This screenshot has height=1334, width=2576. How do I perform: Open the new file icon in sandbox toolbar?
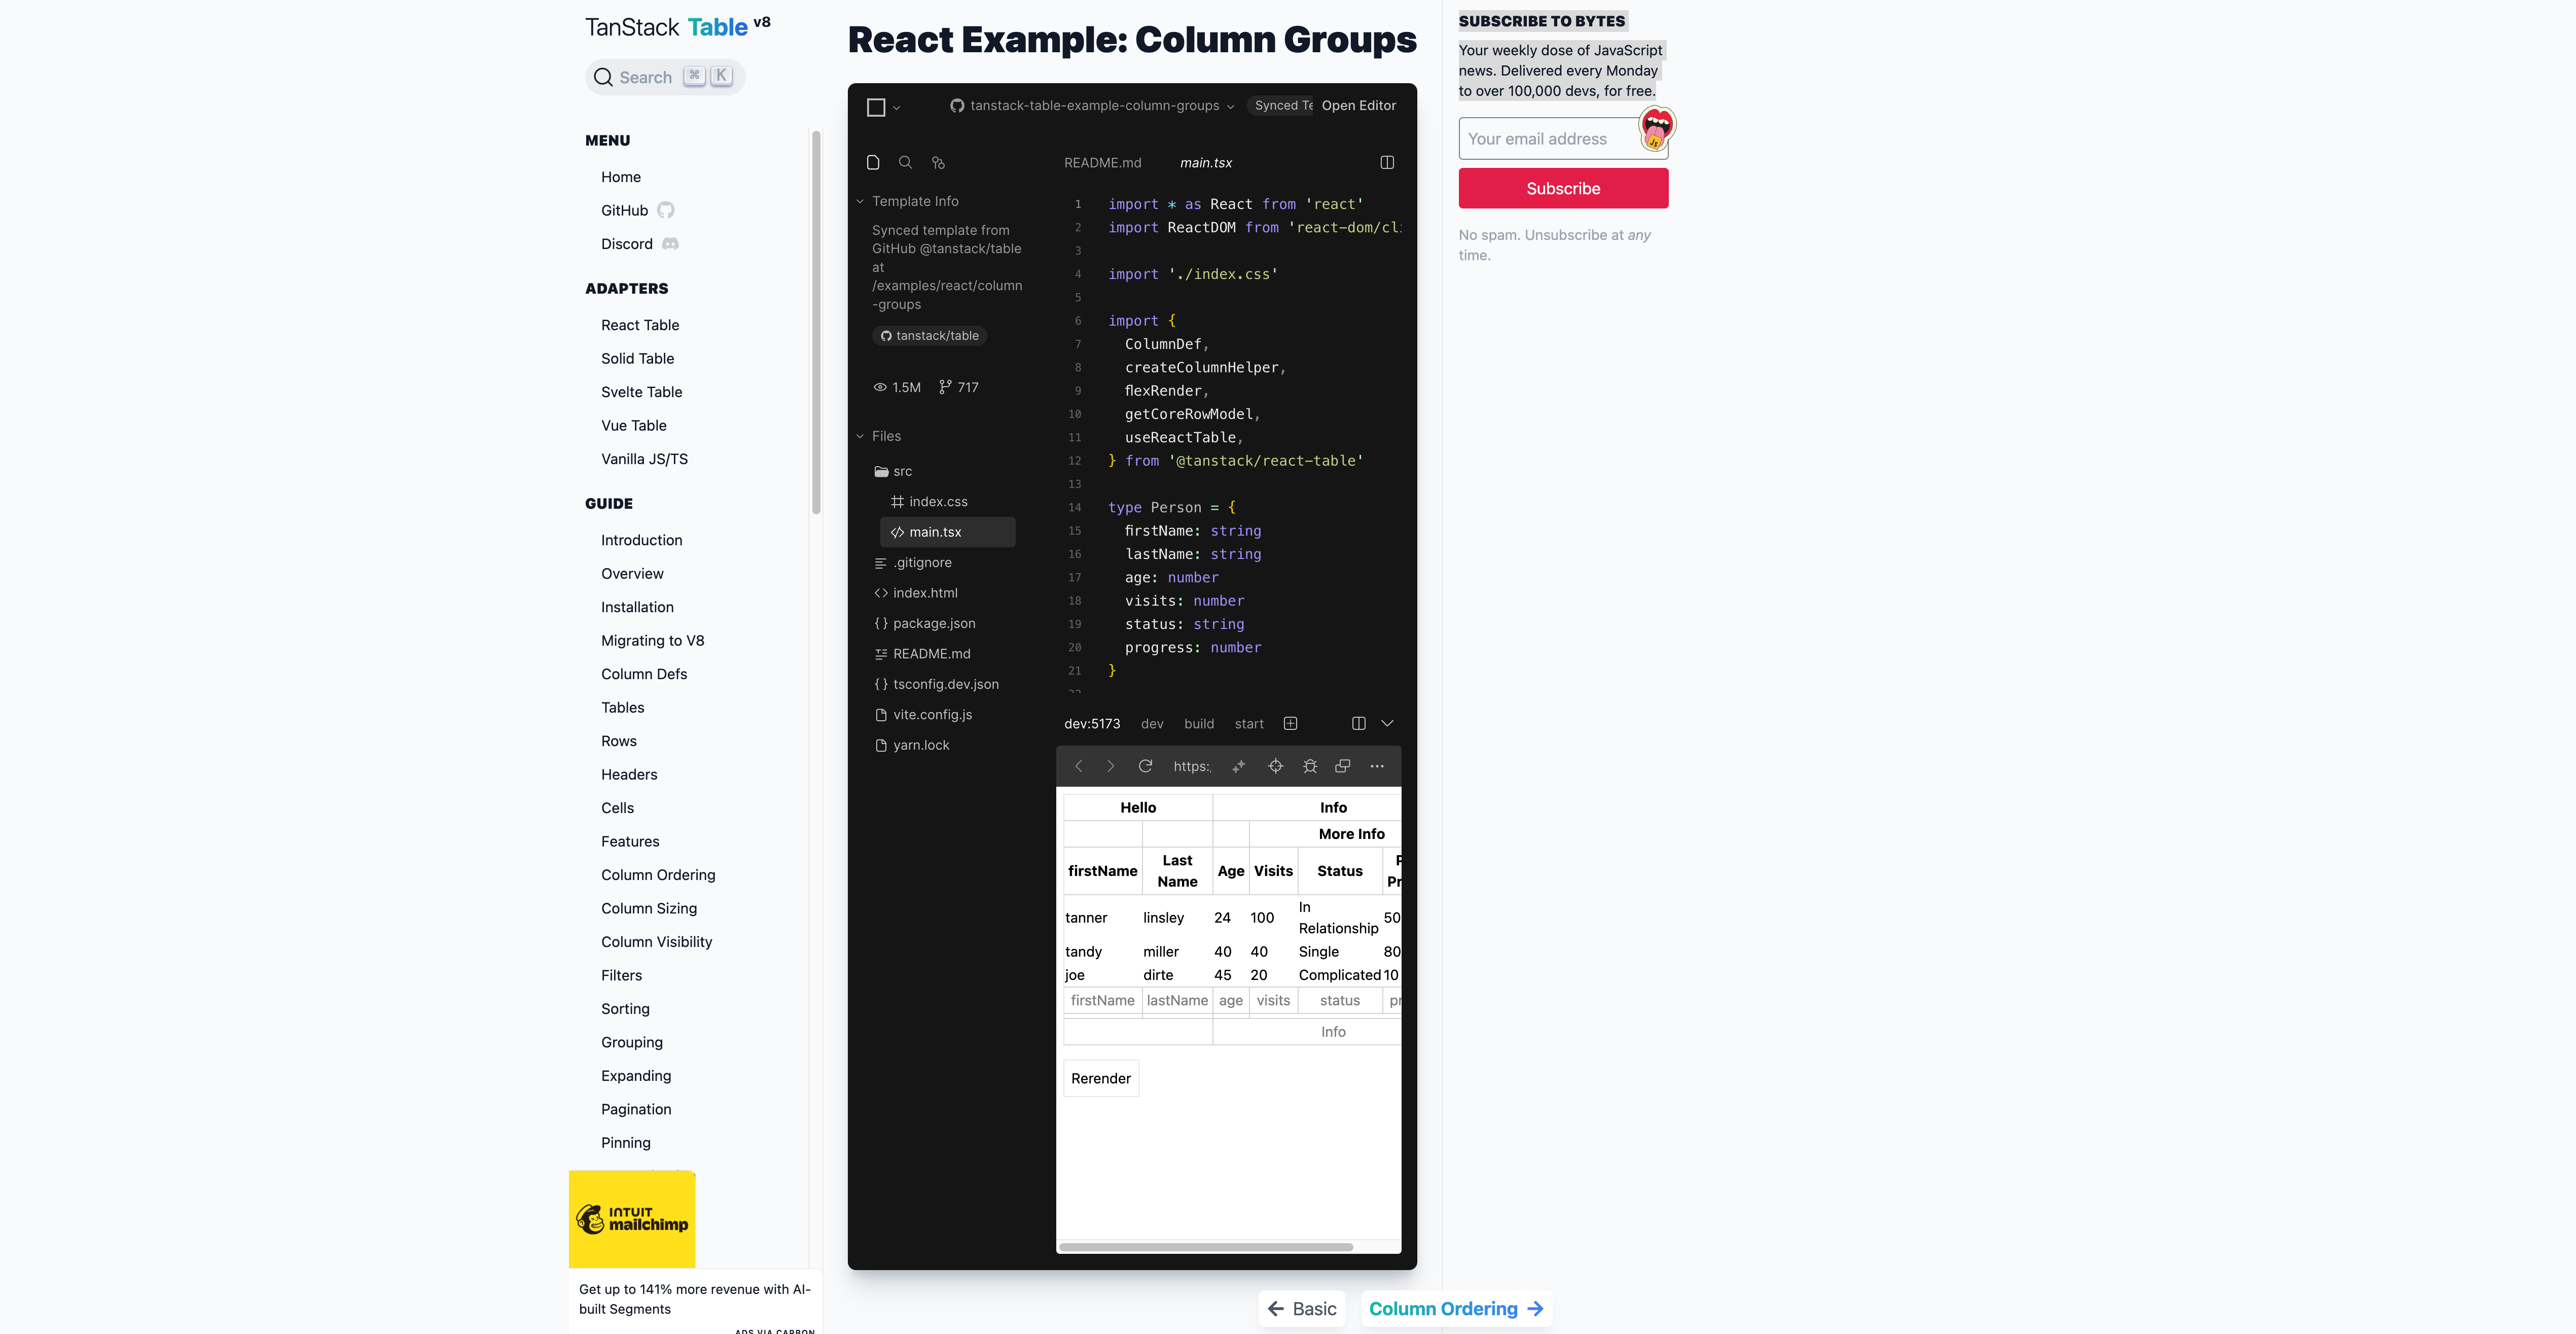874,162
